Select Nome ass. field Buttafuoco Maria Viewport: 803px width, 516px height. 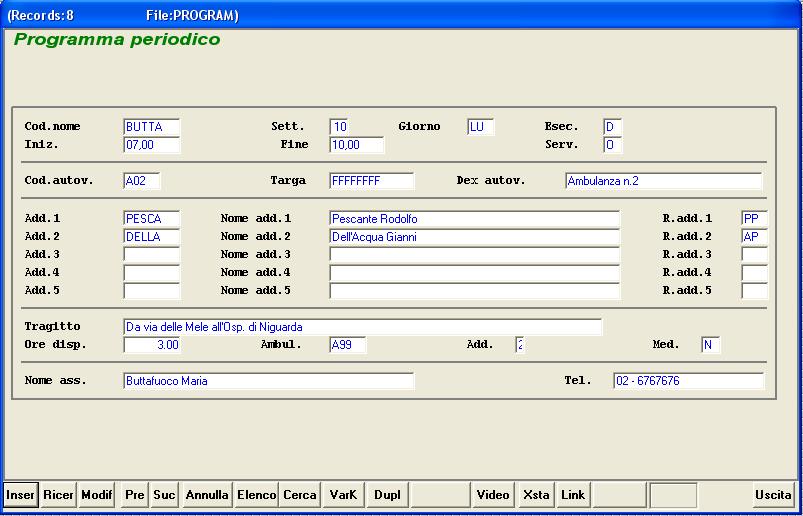268,381
